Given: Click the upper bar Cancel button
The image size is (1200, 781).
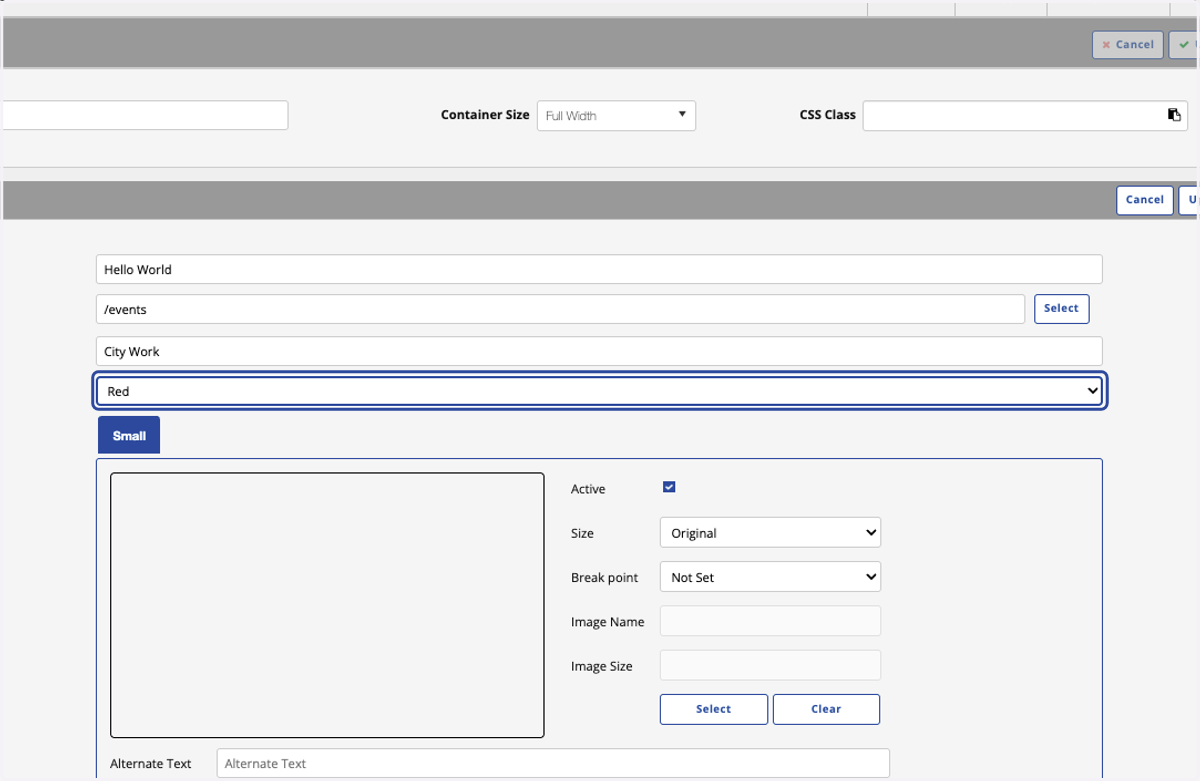Looking at the screenshot, I should [x=1127, y=45].
